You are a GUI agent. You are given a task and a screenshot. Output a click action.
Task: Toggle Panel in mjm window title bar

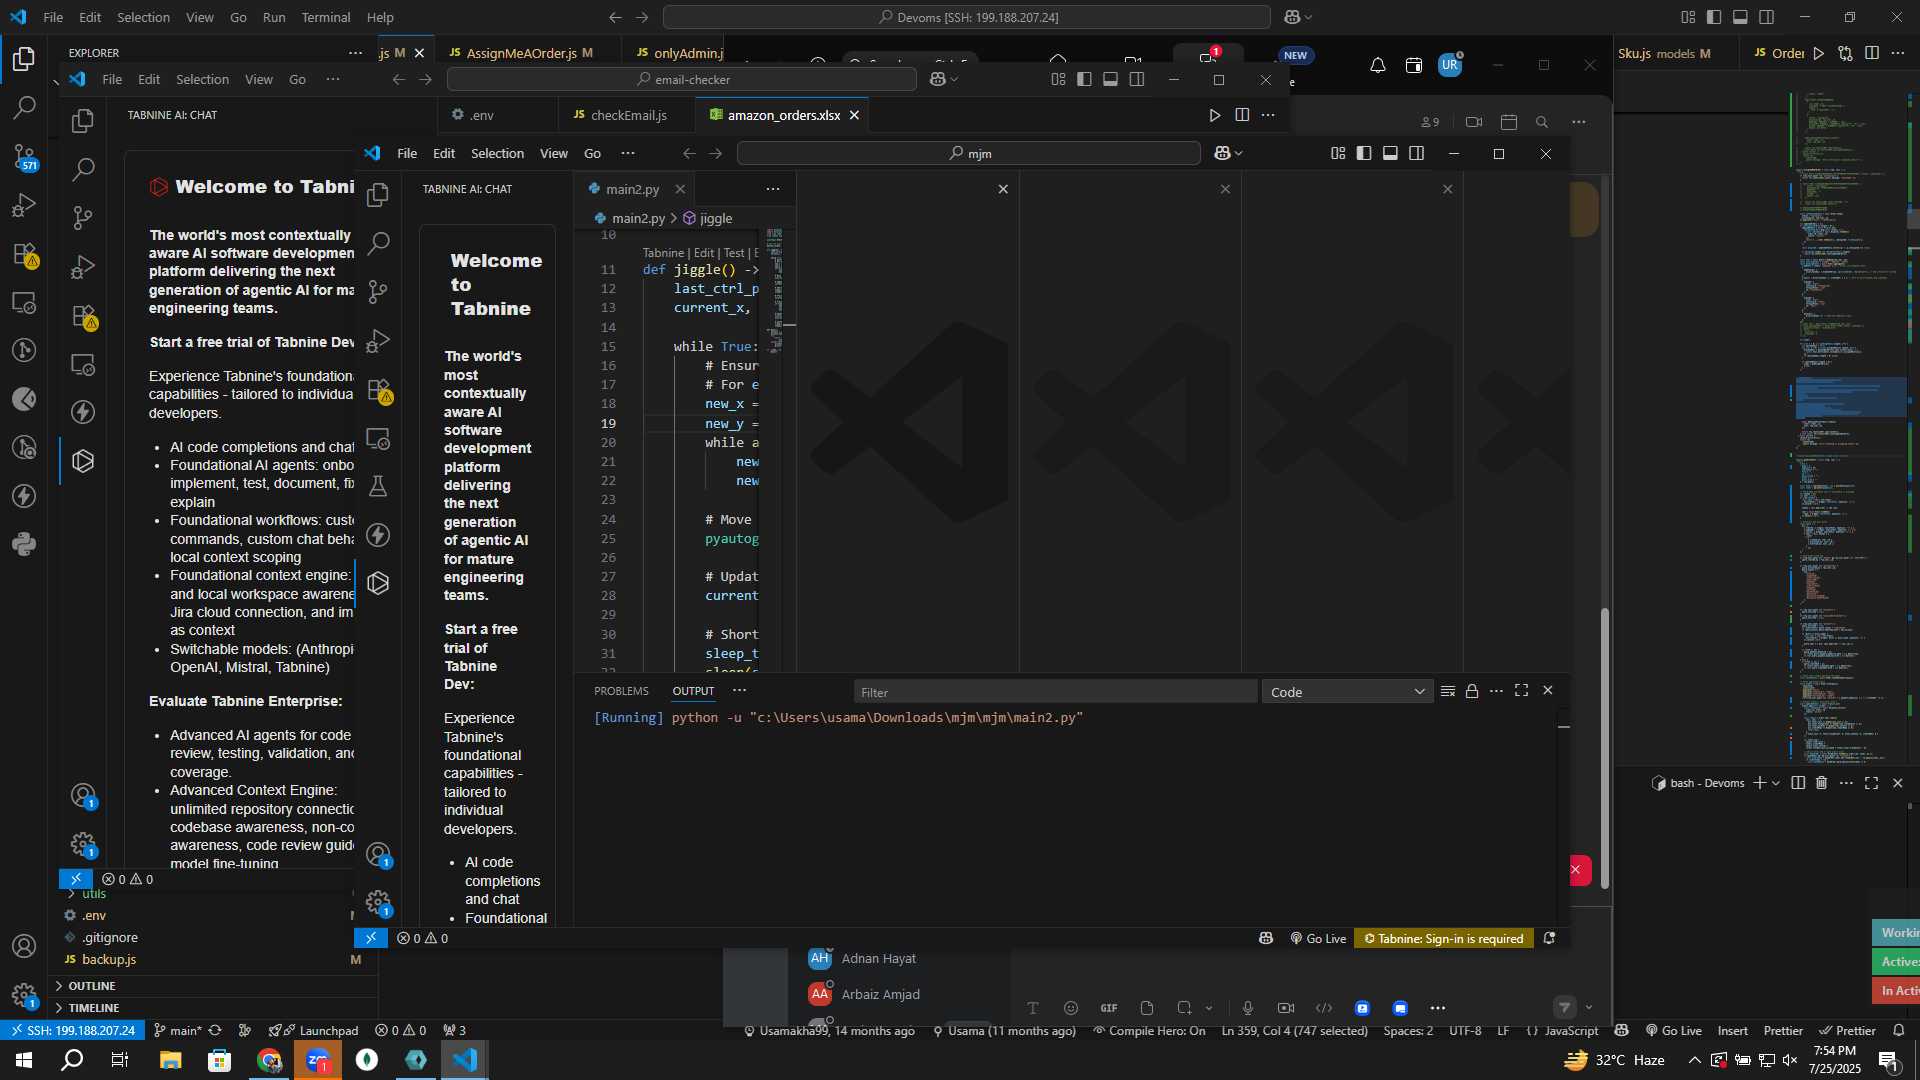(x=1390, y=153)
